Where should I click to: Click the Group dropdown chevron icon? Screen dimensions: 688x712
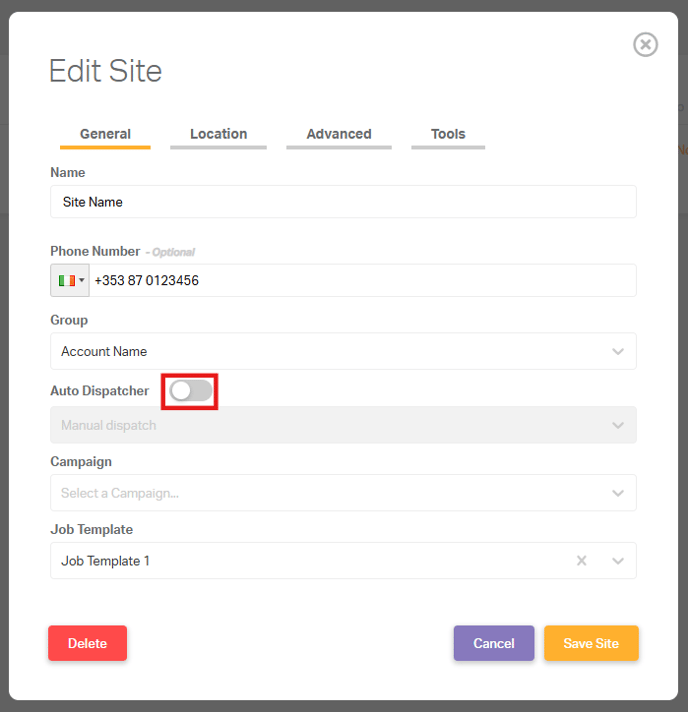coord(618,351)
